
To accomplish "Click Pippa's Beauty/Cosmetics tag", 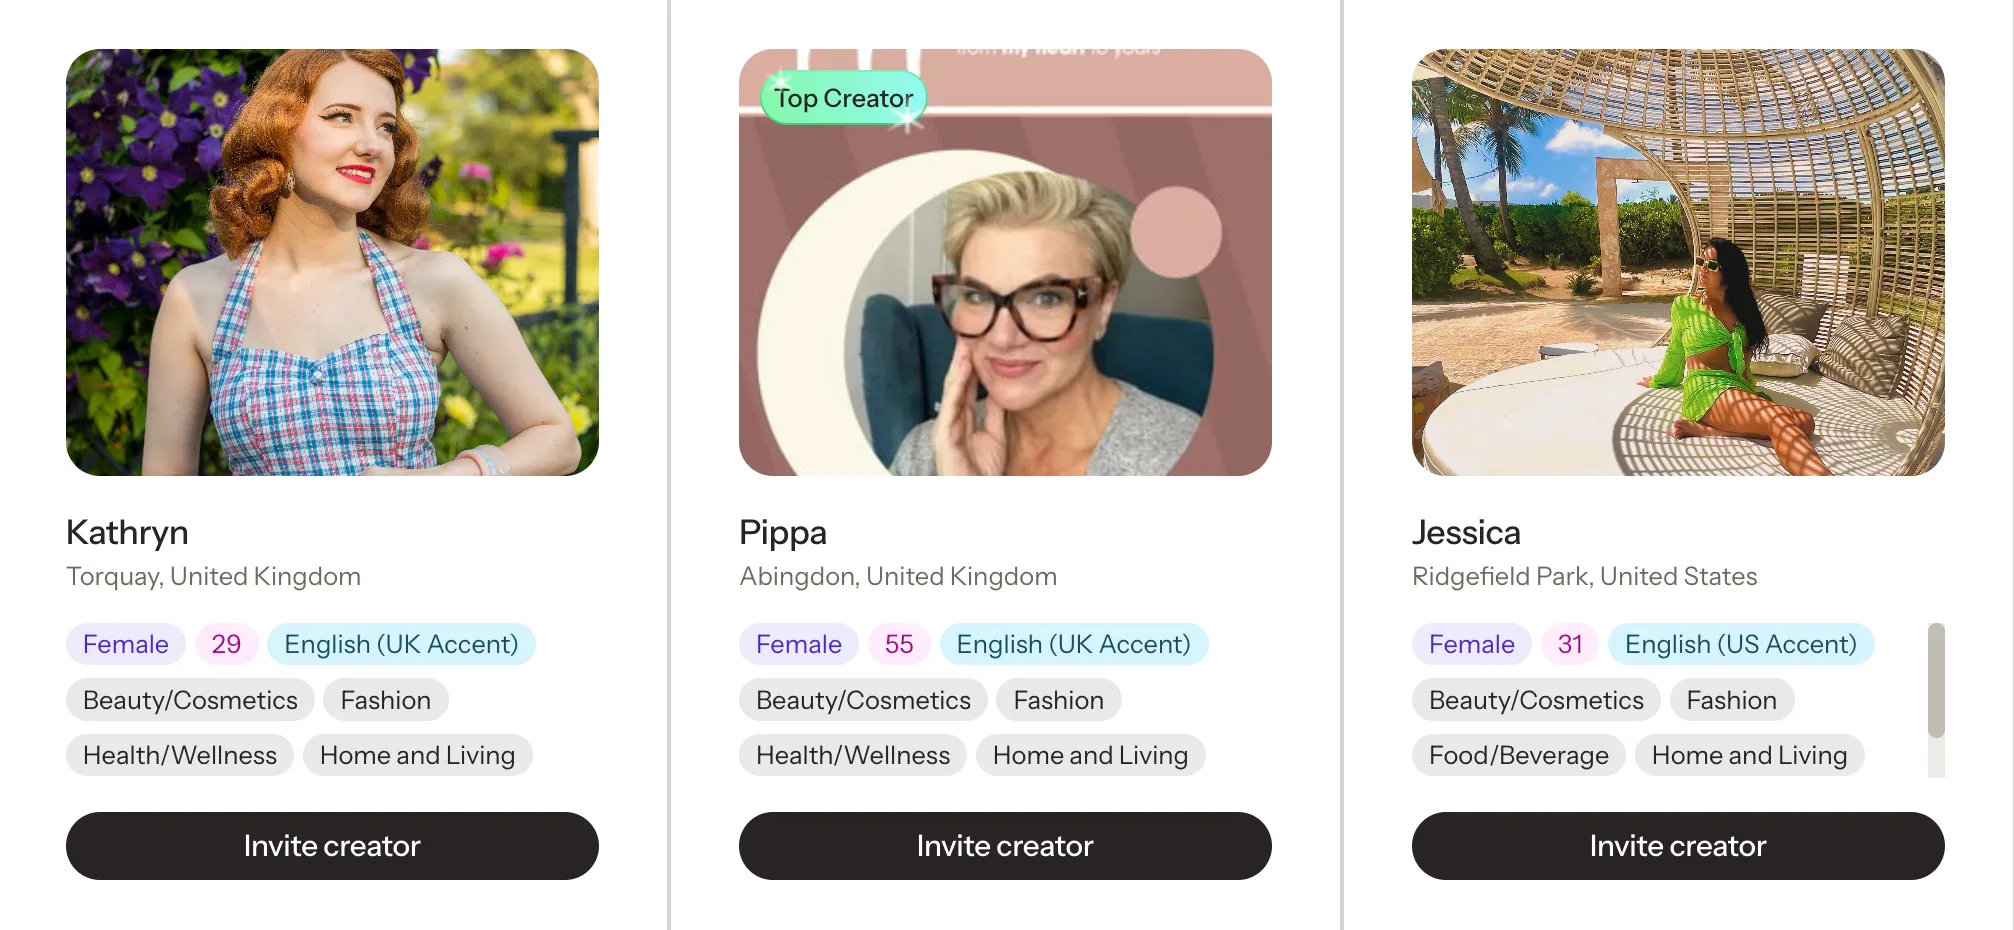I will point(863,700).
